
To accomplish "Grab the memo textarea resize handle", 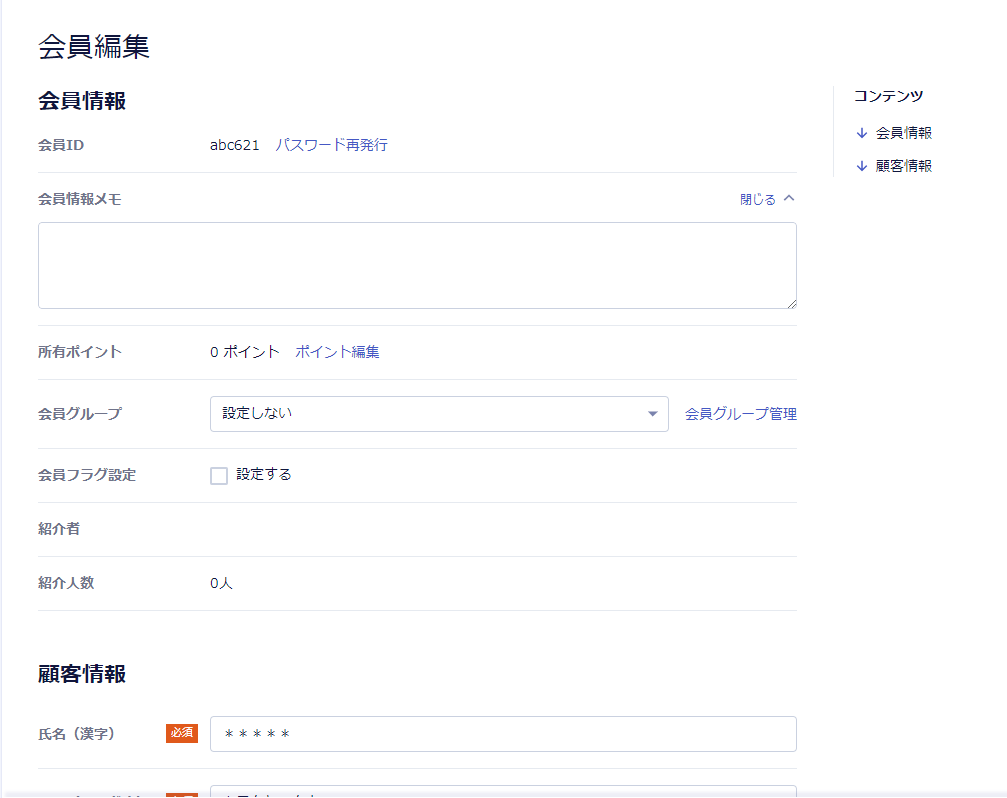I will pyautogui.click(x=791, y=303).
